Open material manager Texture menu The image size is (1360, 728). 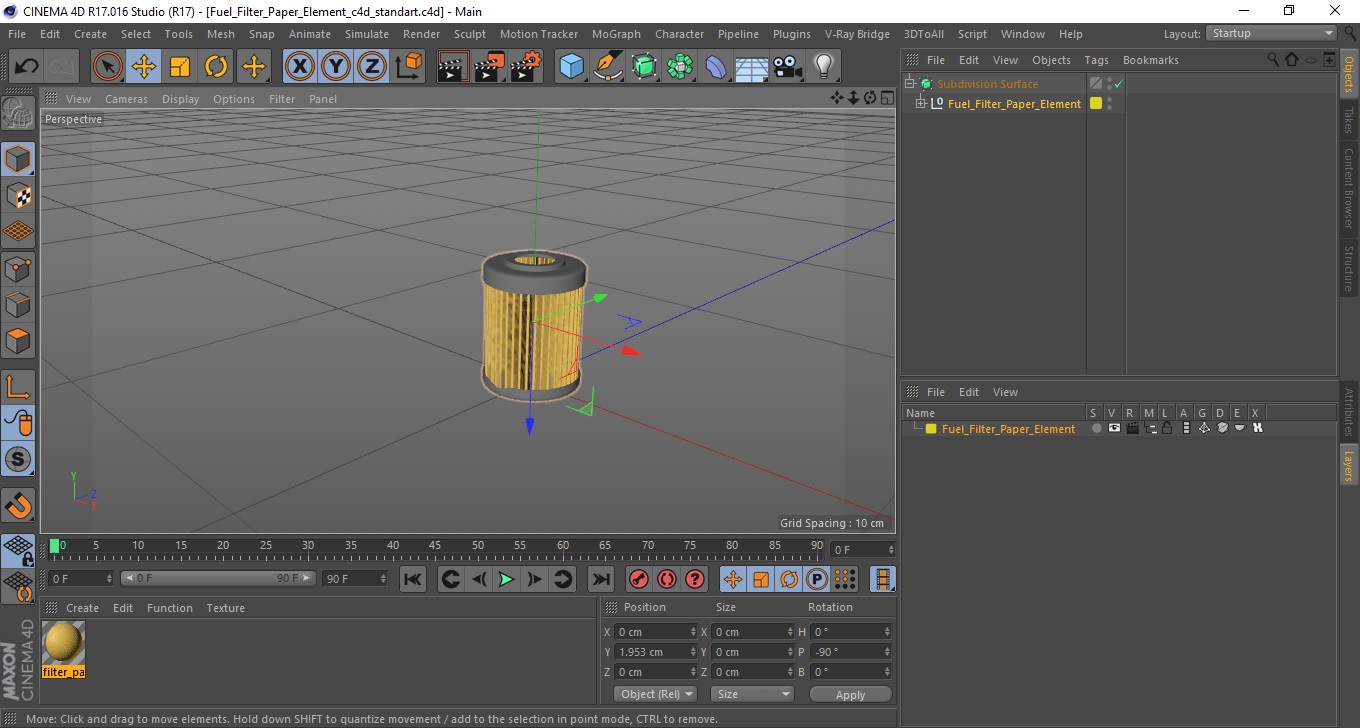[x=225, y=608]
